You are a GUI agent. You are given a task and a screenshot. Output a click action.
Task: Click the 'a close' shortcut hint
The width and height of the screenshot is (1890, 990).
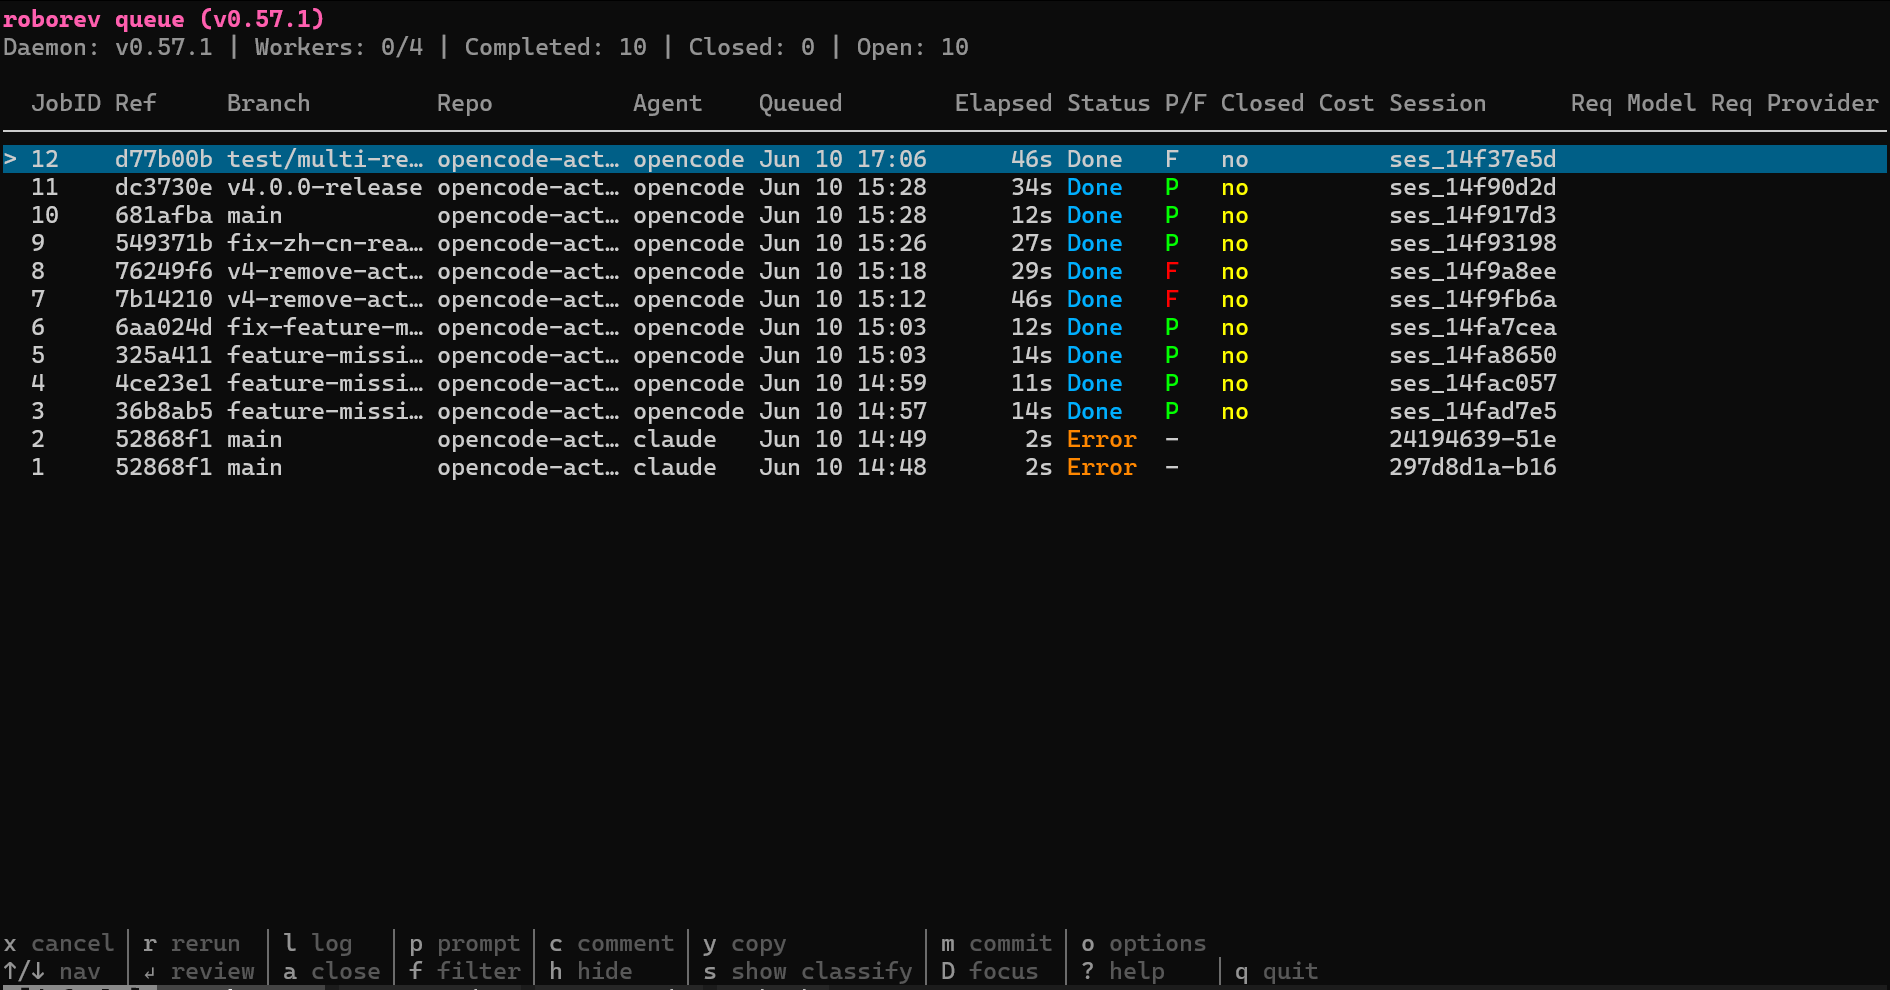(332, 971)
